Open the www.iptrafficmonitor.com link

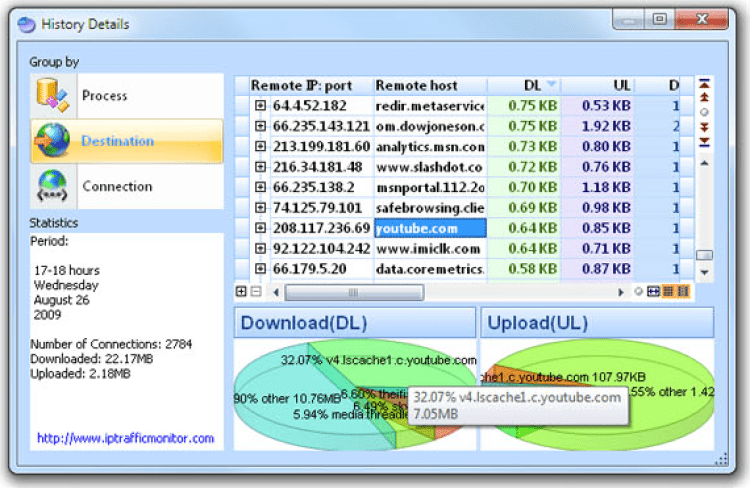click(x=125, y=438)
